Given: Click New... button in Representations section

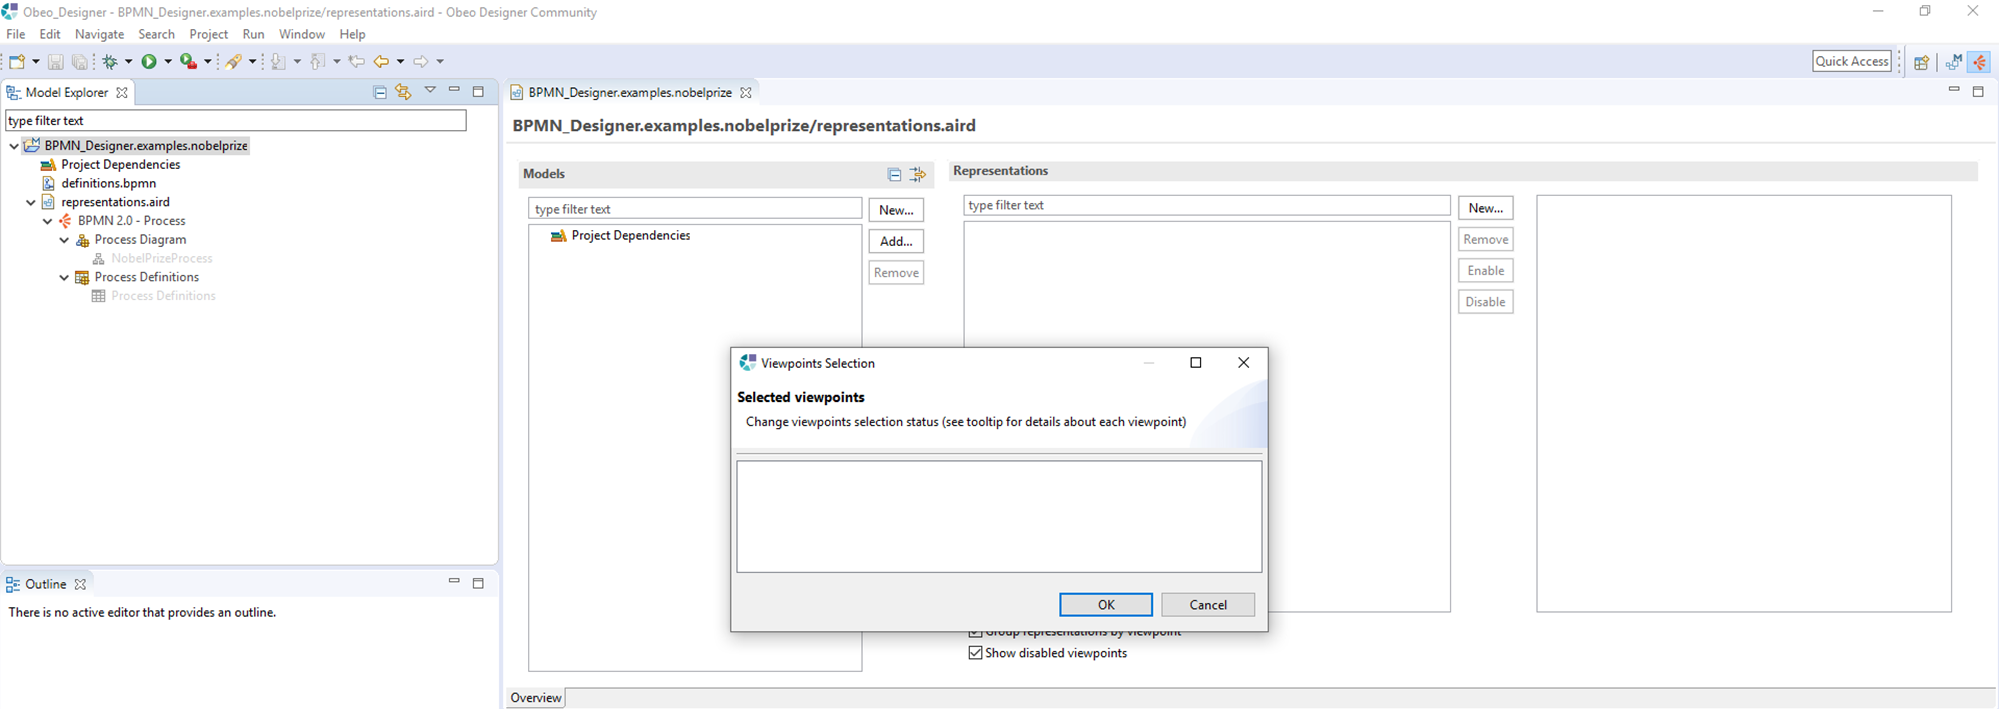Looking at the screenshot, I should [x=1486, y=208].
